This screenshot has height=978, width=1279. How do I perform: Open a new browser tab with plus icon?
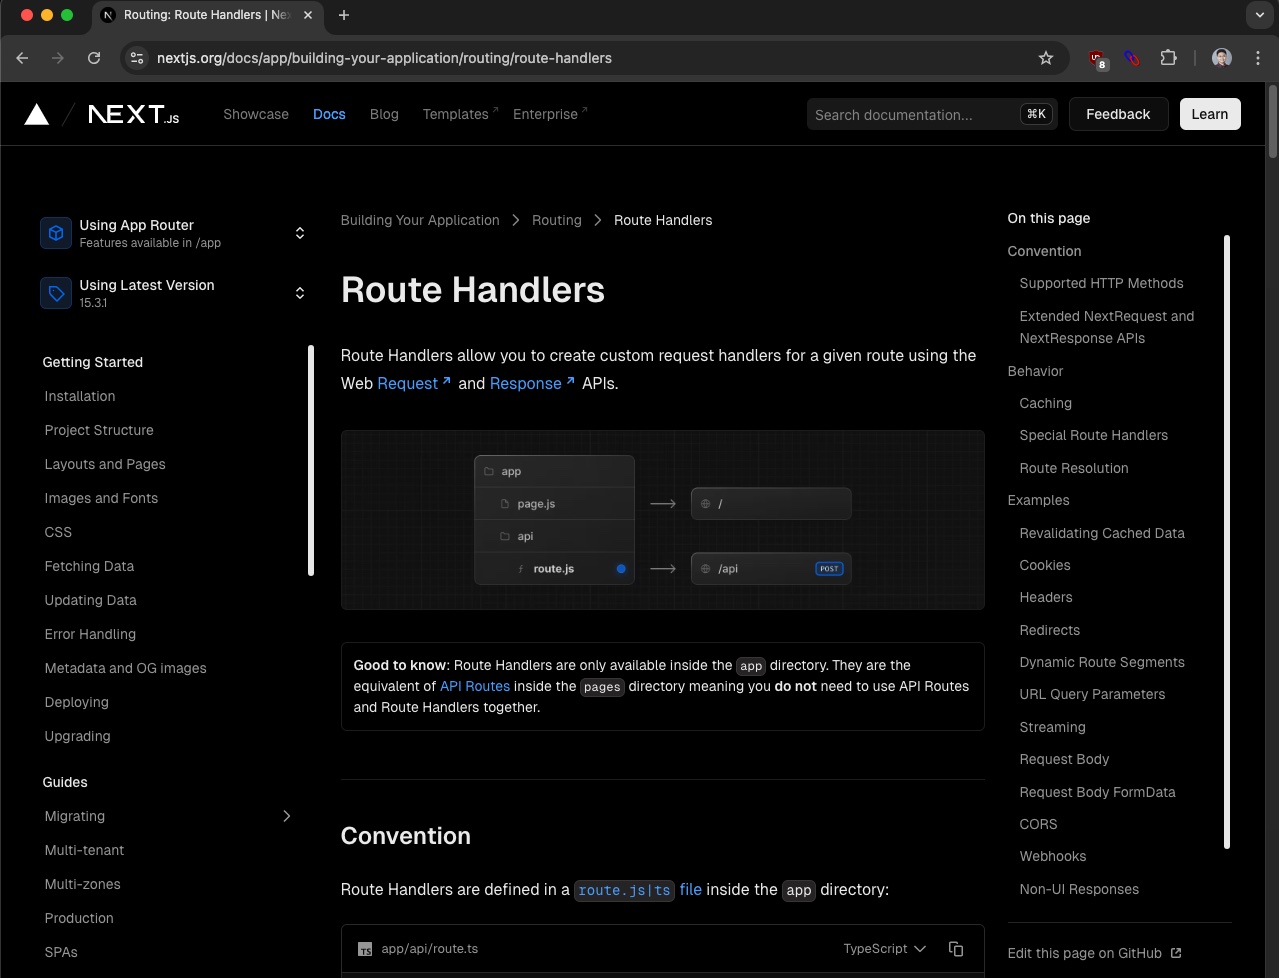(344, 15)
